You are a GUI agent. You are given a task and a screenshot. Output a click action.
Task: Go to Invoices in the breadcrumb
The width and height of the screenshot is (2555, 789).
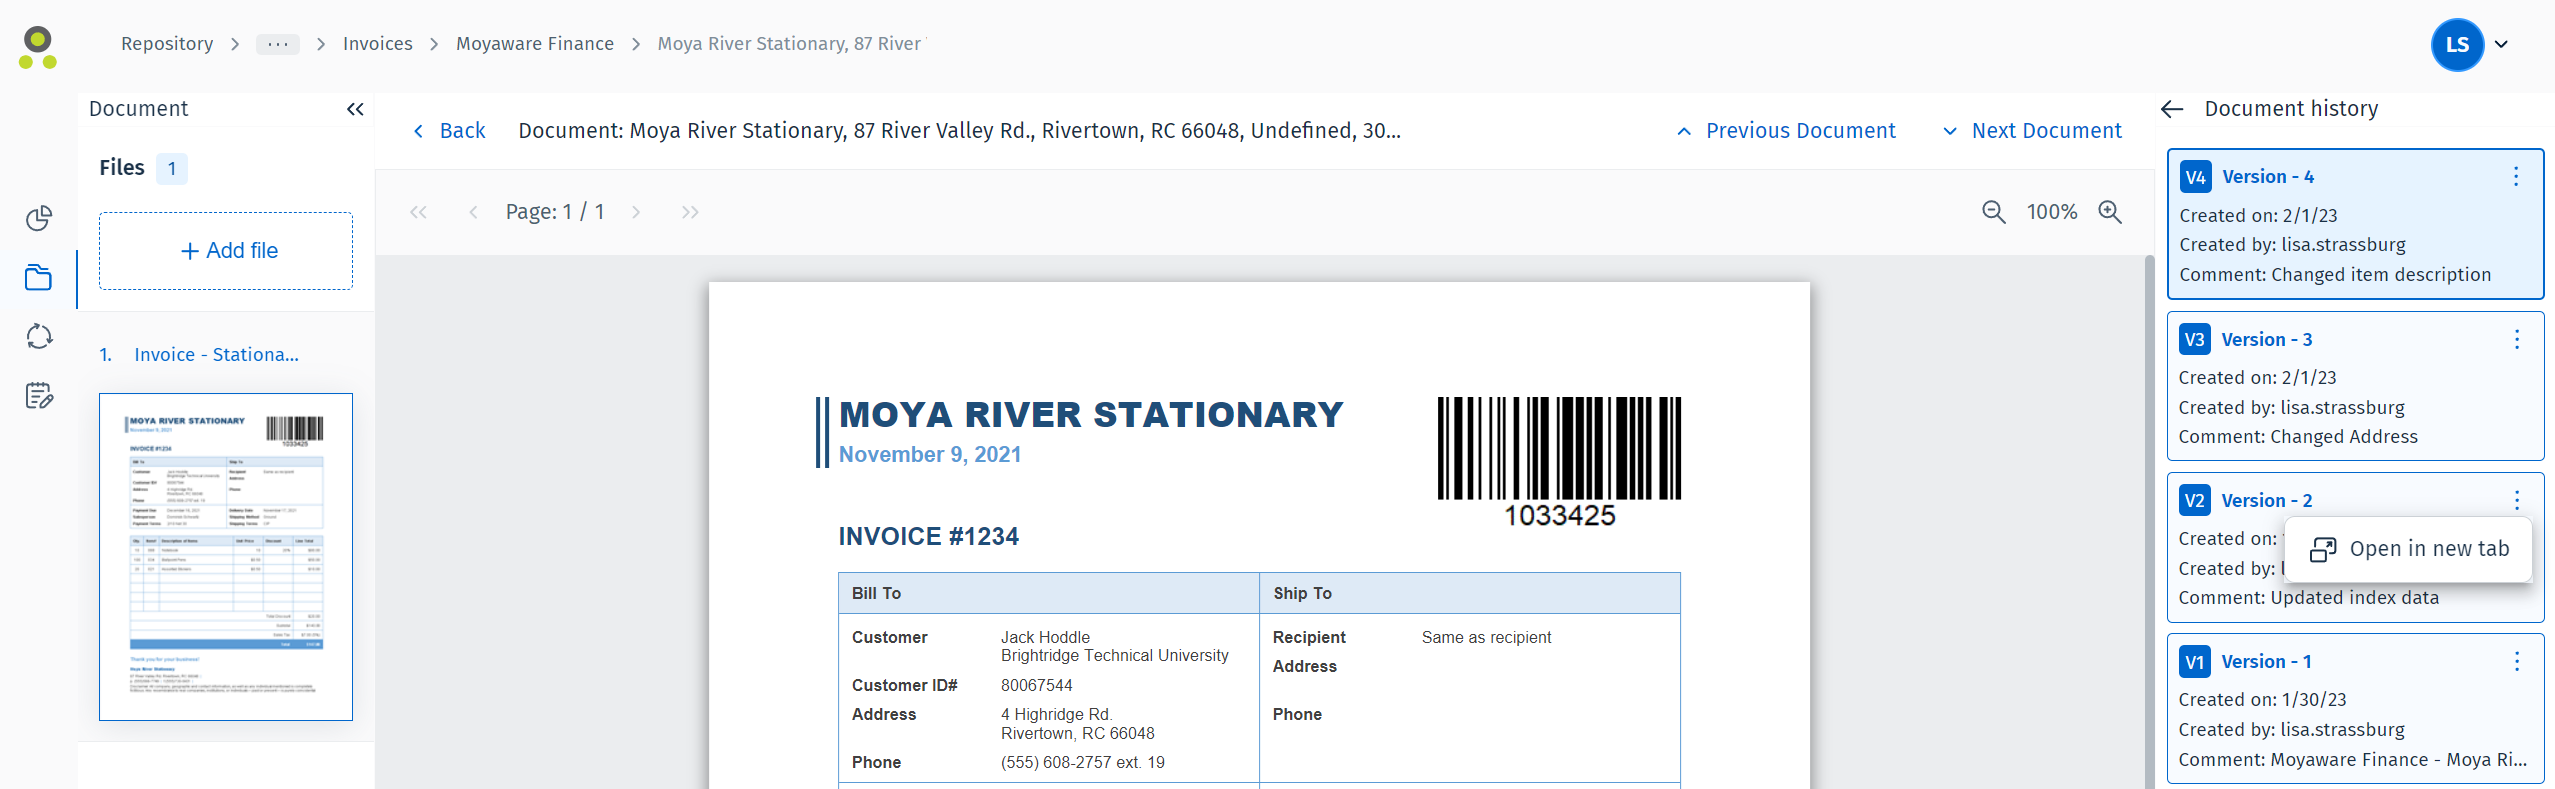pyautogui.click(x=377, y=44)
